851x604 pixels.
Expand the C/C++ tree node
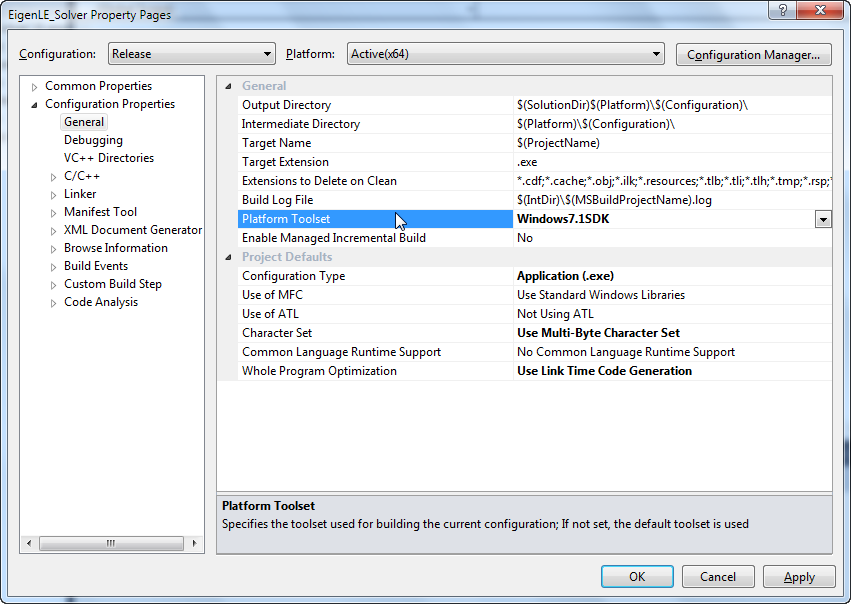[54, 177]
